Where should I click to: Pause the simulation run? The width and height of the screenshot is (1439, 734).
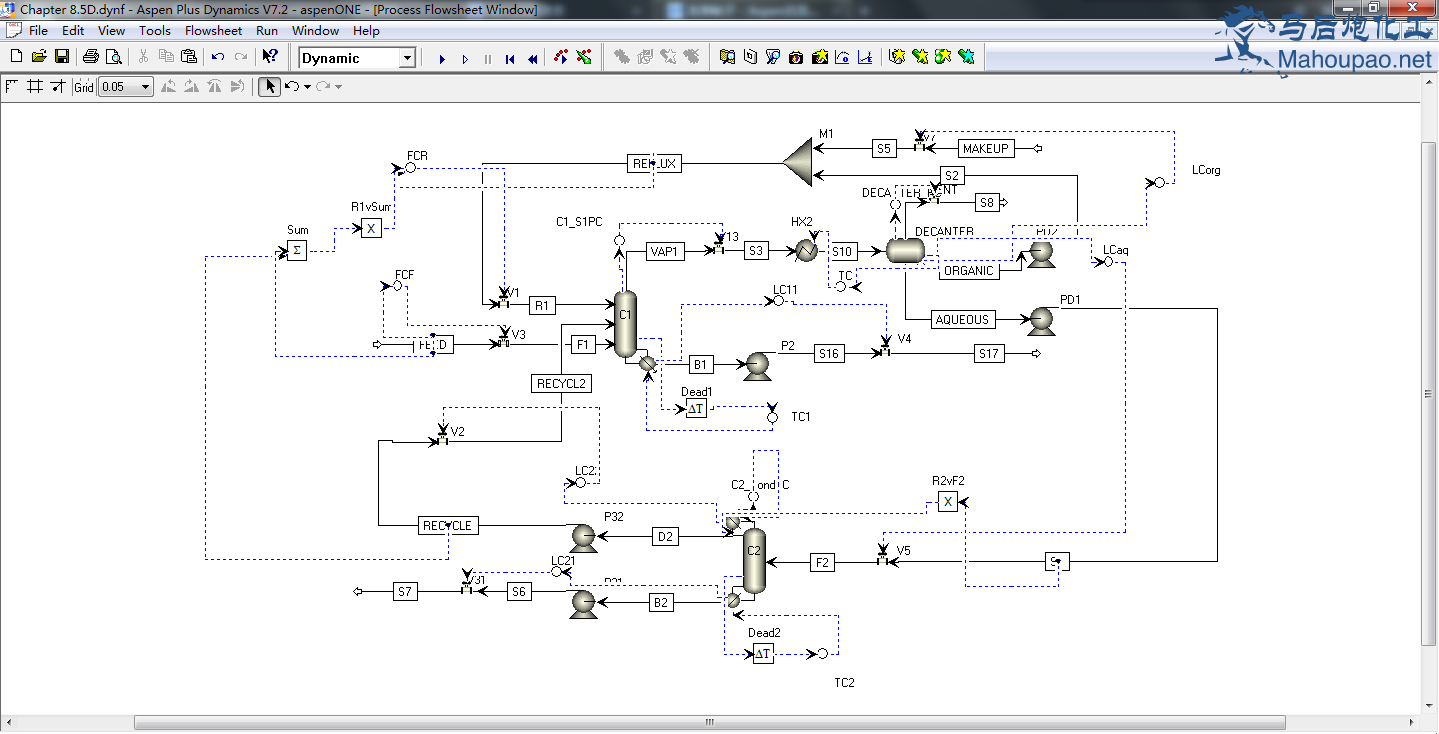coord(487,59)
